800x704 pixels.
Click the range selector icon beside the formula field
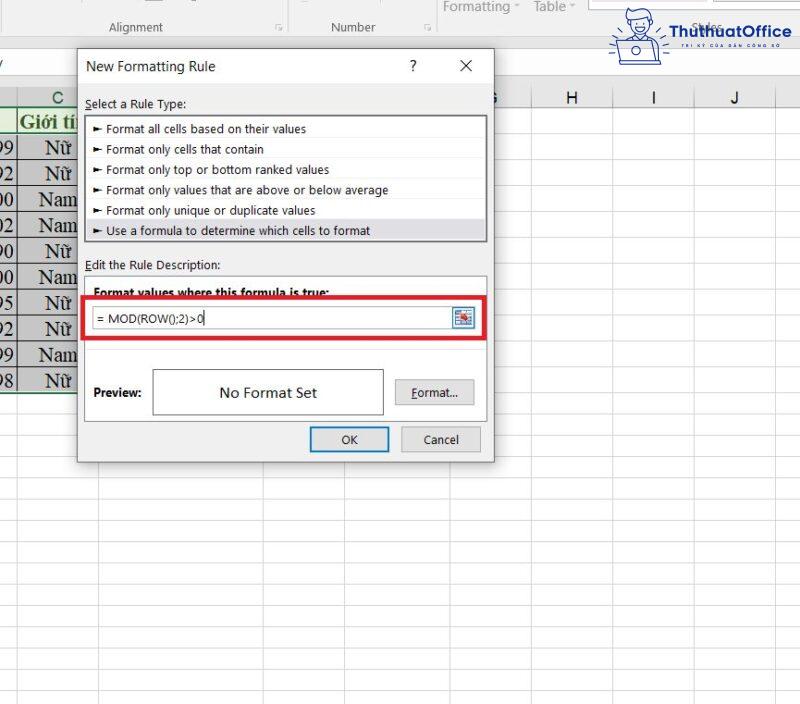pyautogui.click(x=463, y=316)
